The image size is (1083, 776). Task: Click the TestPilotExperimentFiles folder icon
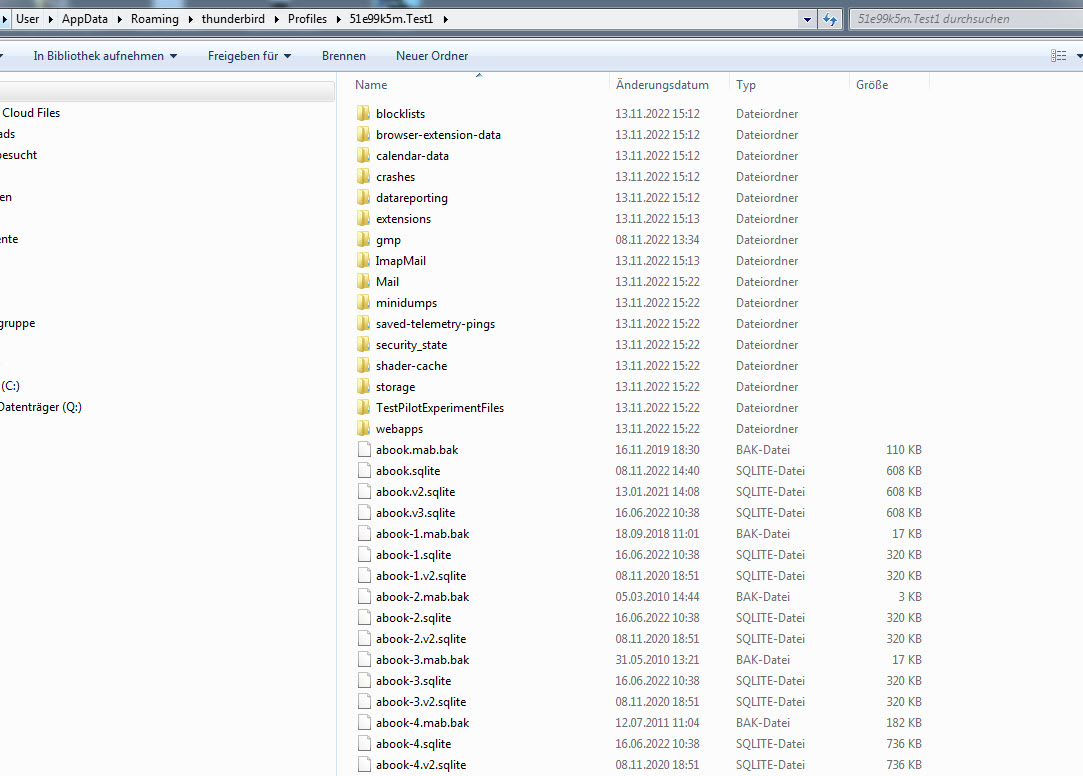click(363, 407)
